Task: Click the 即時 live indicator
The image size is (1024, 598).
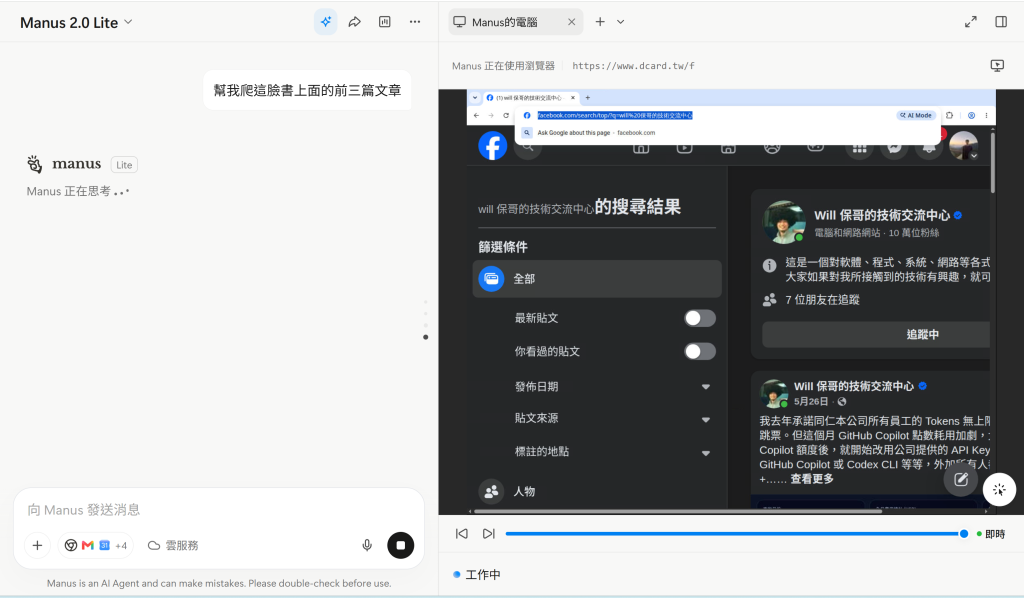Action: point(991,534)
